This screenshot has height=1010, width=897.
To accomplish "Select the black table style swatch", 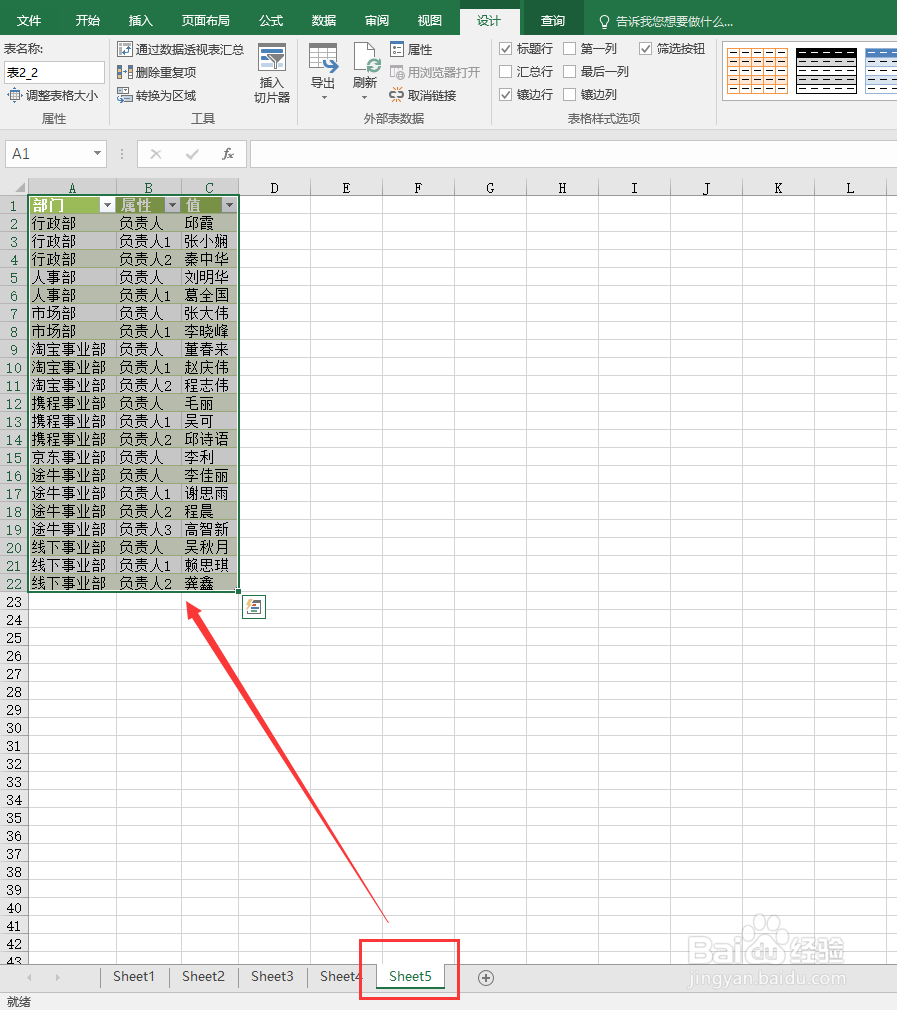I will tap(826, 70).
